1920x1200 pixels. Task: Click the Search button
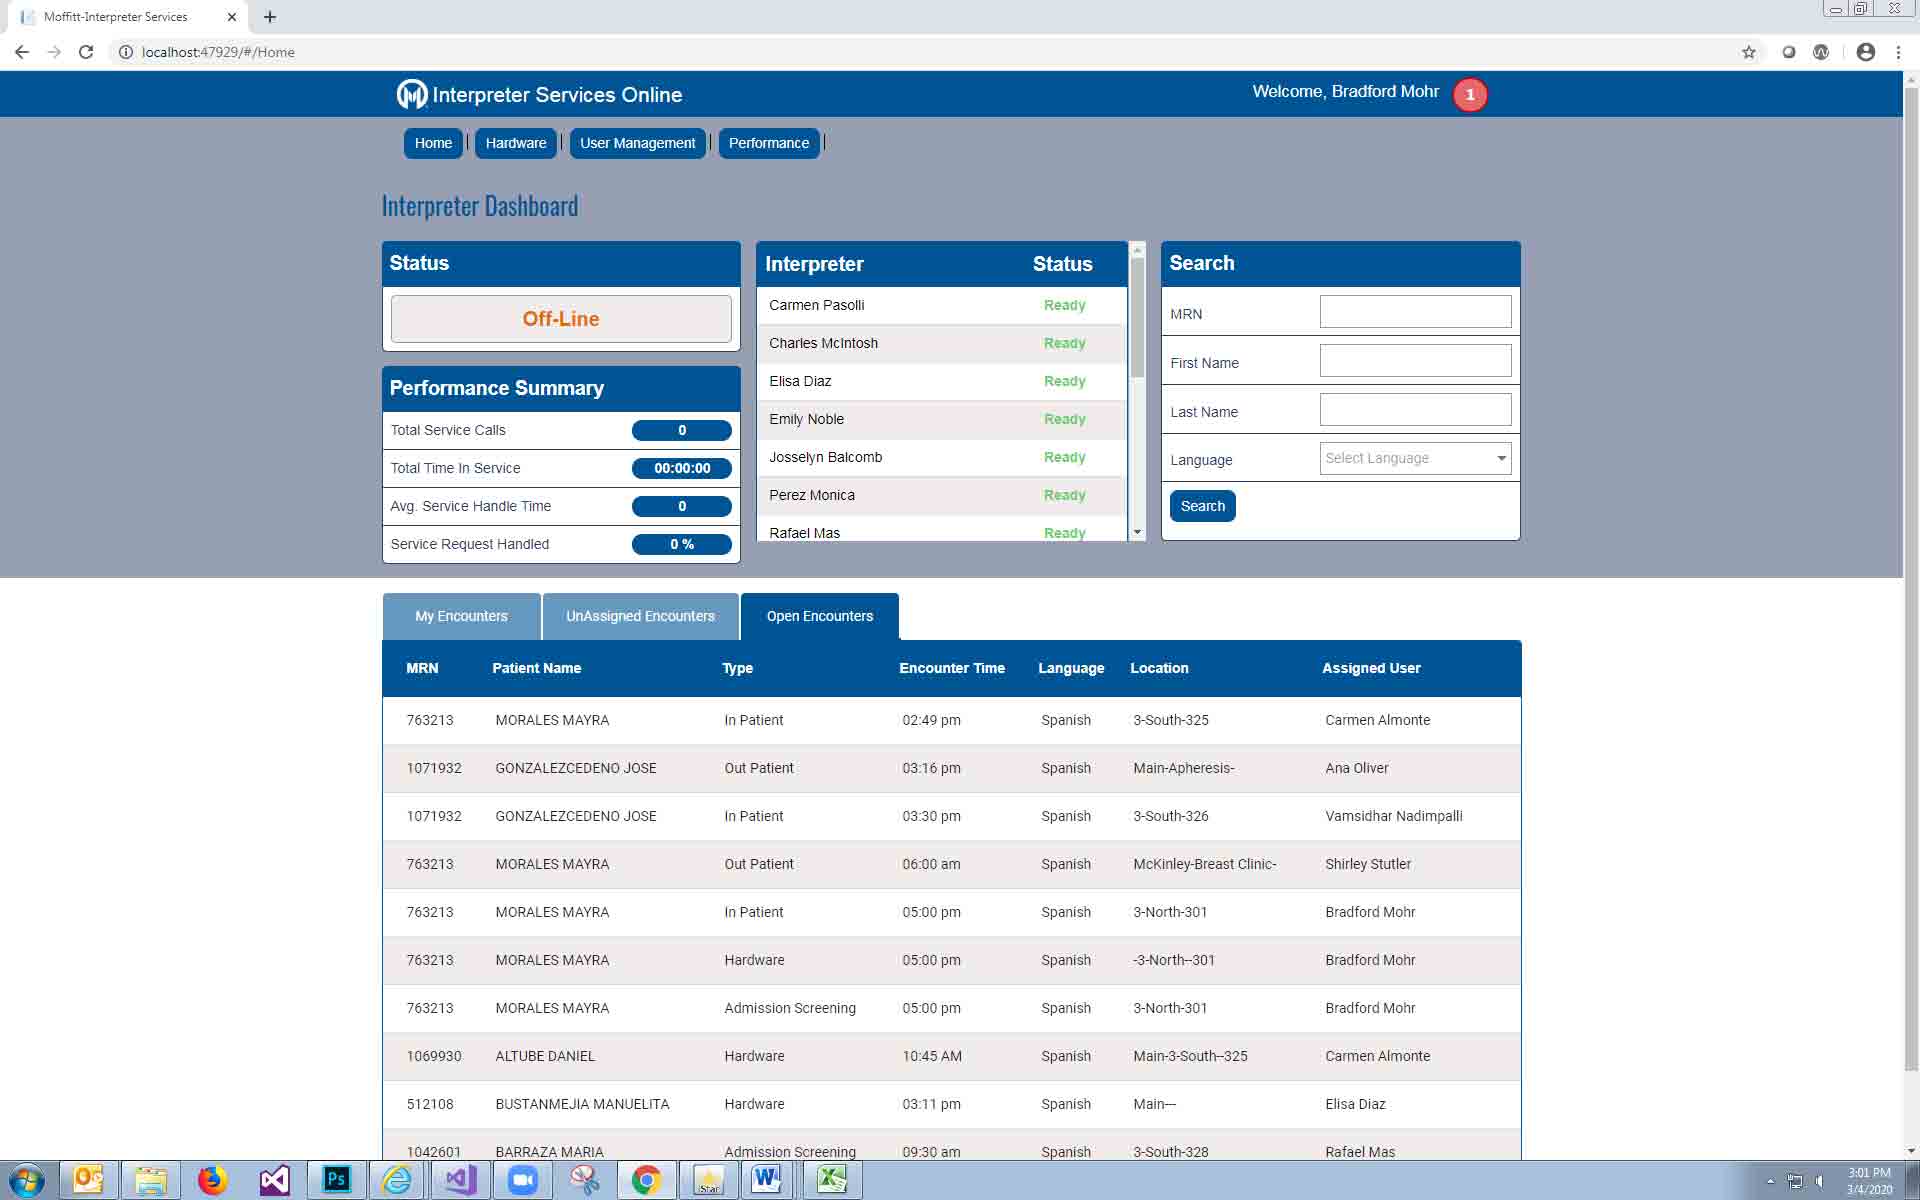[x=1202, y=506]
